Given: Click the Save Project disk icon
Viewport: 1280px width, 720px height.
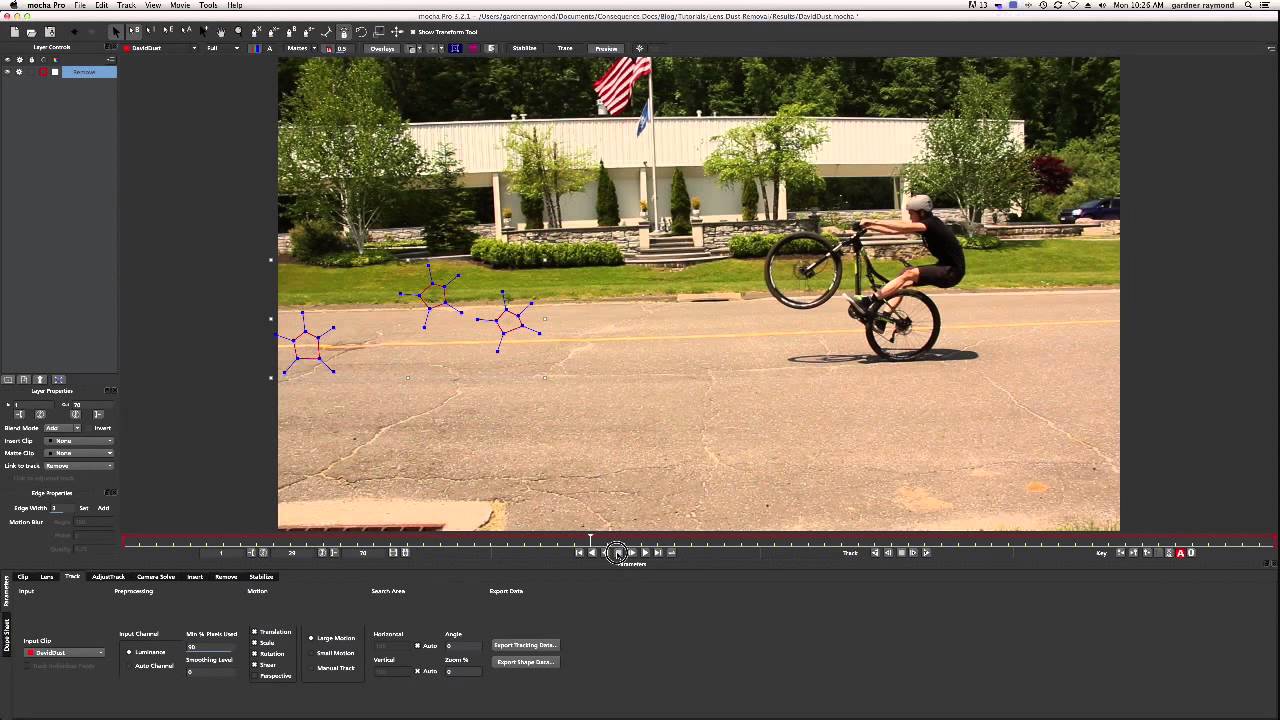Looking at the screenshot, I should coord(50,32).
